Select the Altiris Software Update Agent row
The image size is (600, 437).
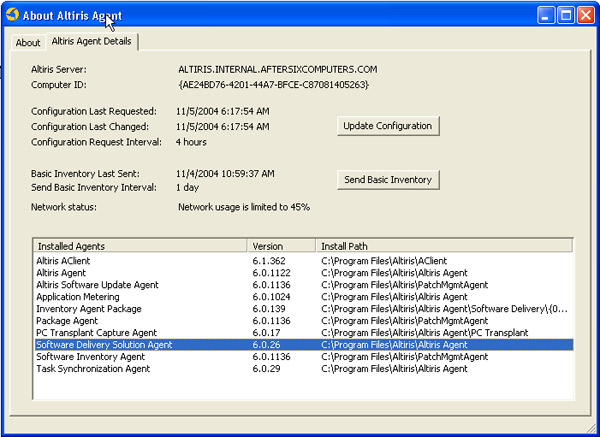tap(304, 285)
